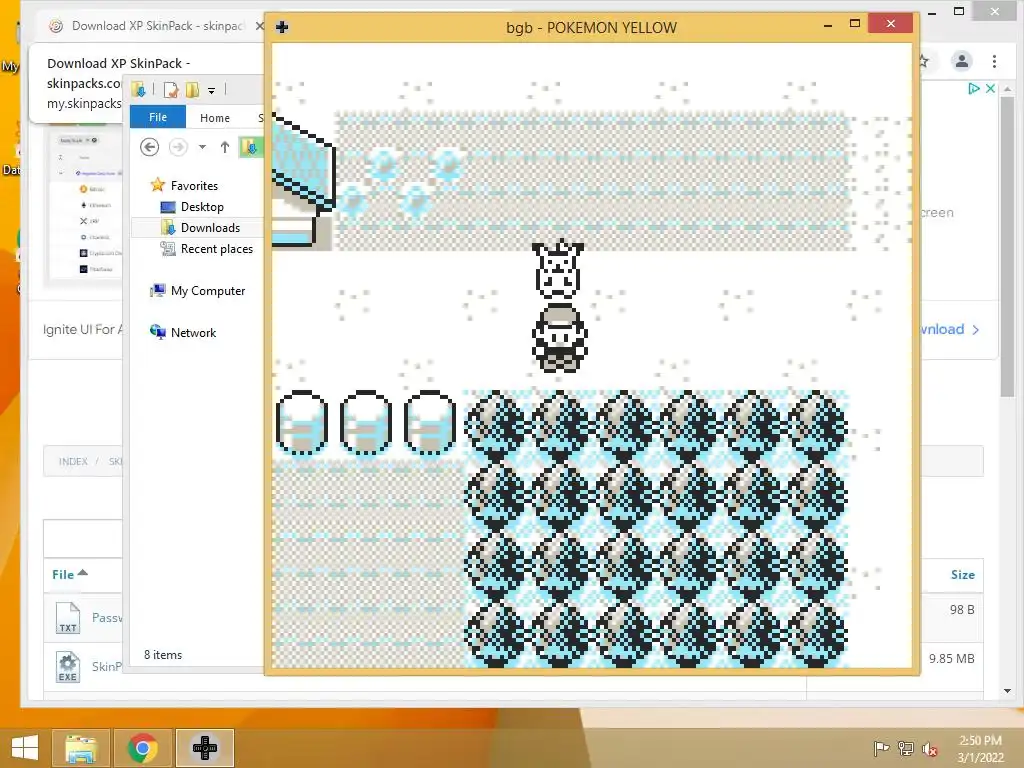Go up one folder in Explorer
The image size is (1024, 768).
[x=225, y=147]
